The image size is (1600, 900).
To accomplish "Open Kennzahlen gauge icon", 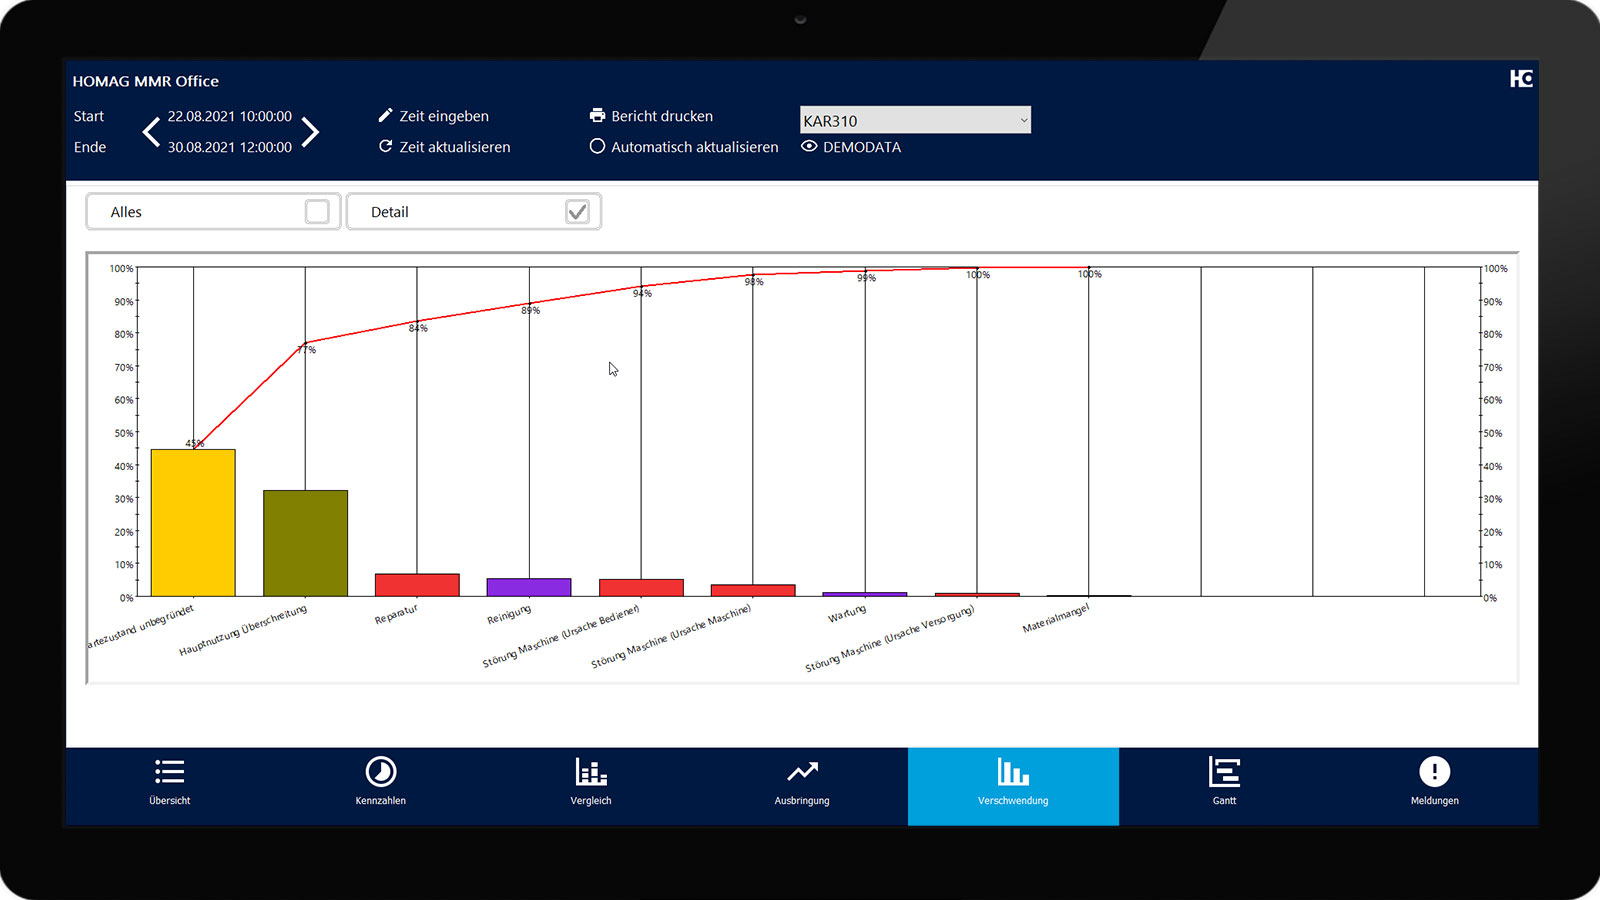I will 380,773.
